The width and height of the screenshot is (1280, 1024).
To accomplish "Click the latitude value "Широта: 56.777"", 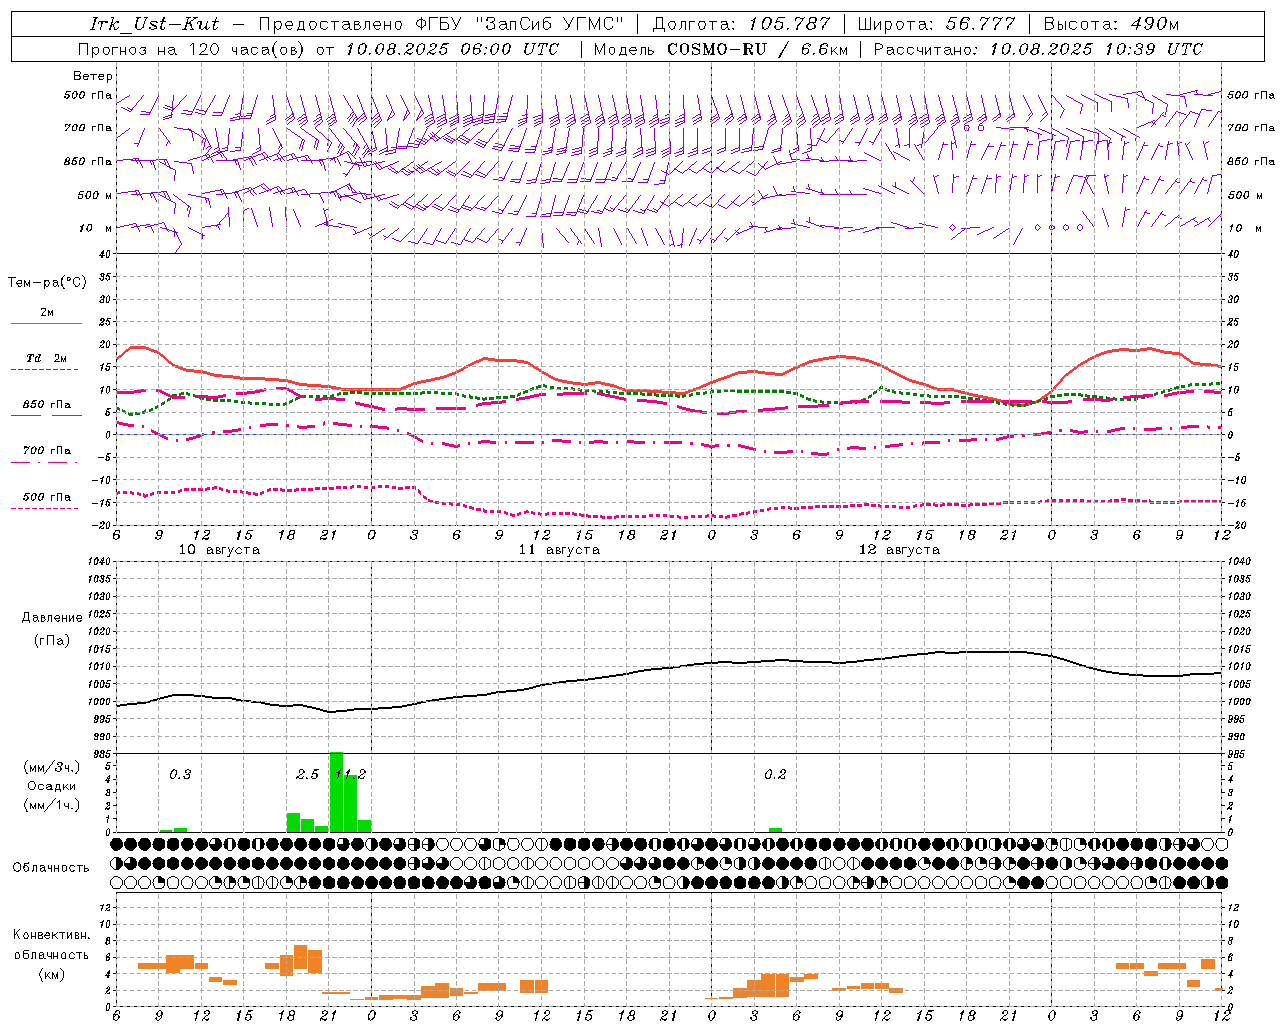I will pyautogui.click(x=936, y=24).
